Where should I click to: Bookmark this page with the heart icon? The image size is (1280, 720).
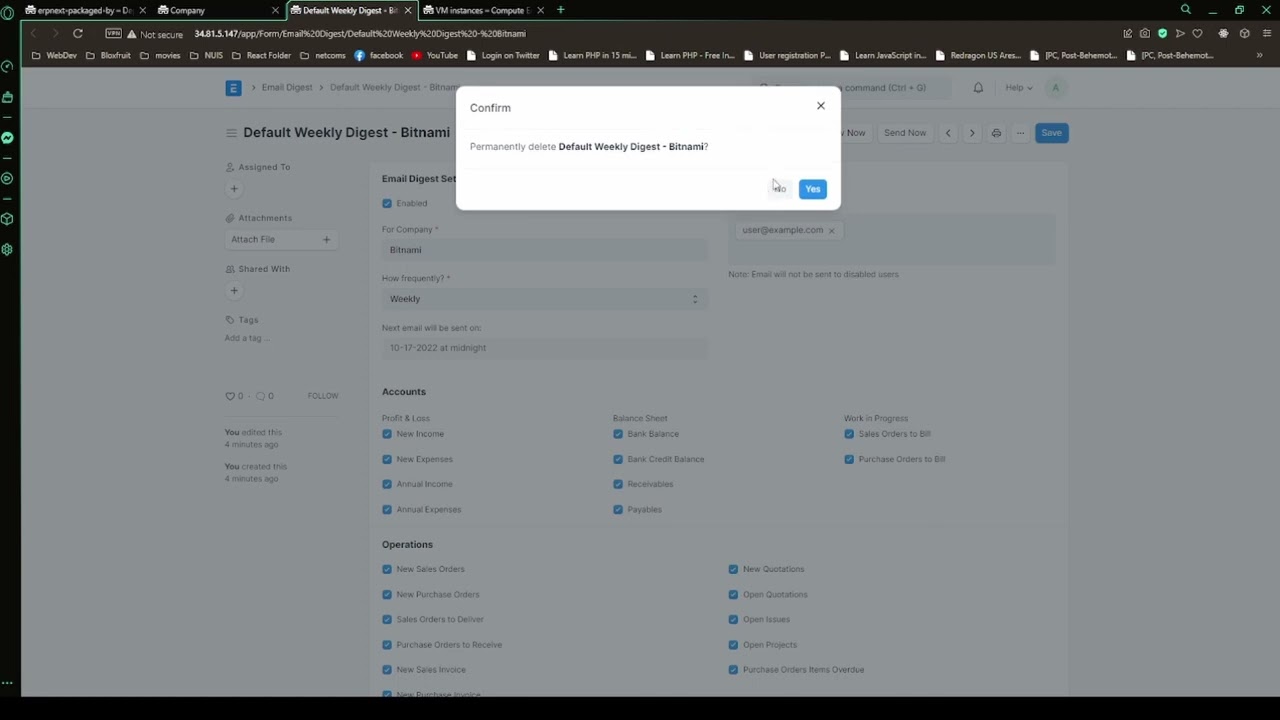tap(1197, 33)
